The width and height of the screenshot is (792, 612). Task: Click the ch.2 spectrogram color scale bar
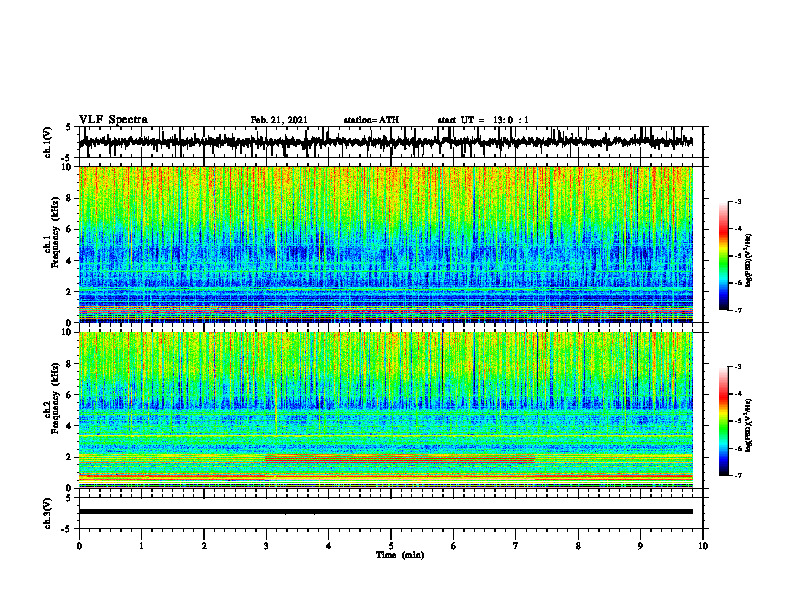[x=723, y=421]
